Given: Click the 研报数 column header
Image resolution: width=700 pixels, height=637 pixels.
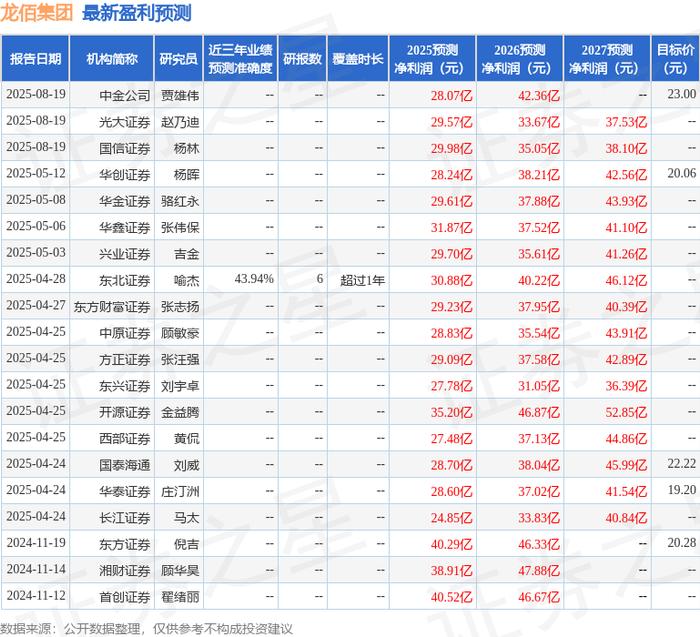Looking at the screenshot, I should pos(302,59).
